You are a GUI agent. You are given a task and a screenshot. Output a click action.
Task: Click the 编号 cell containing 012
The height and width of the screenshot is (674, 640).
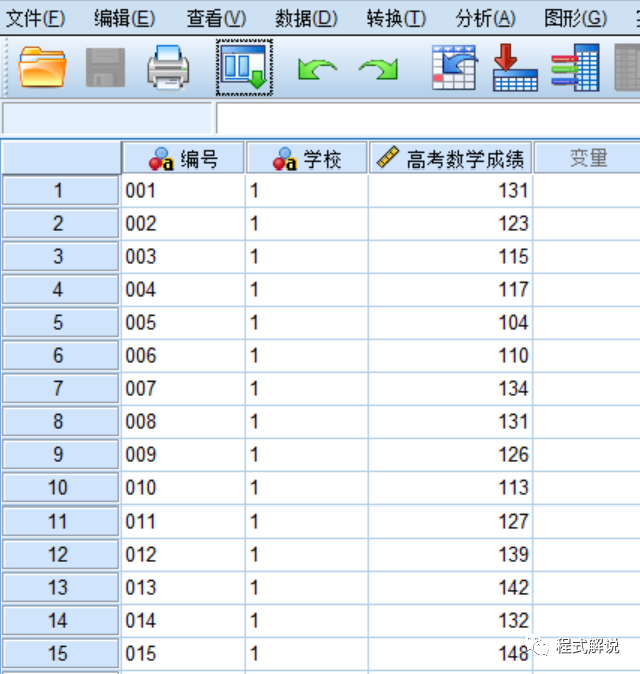coord(184,555)
